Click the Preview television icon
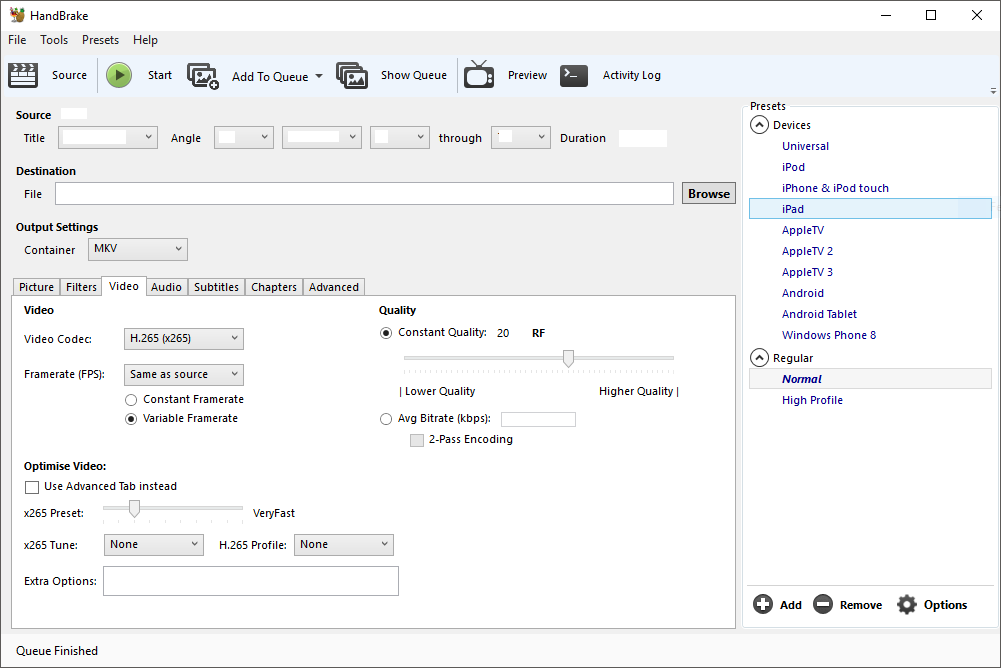This screenshot has height=668, width=1001. coord(479,75)
